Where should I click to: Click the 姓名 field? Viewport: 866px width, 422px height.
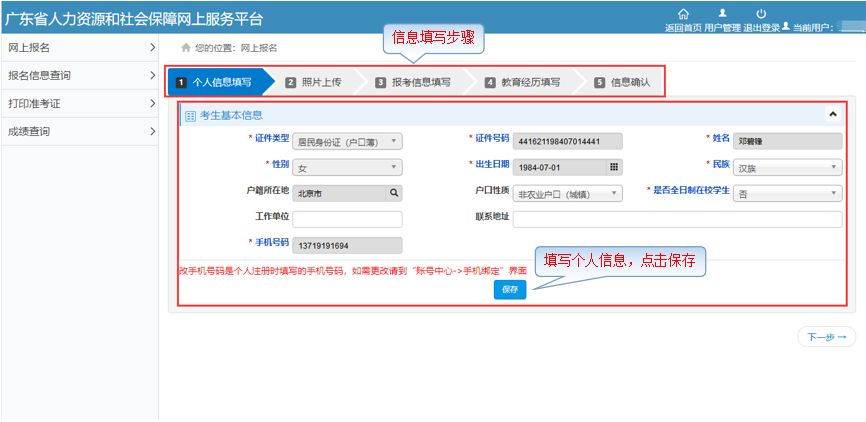[x=788, y=141]
